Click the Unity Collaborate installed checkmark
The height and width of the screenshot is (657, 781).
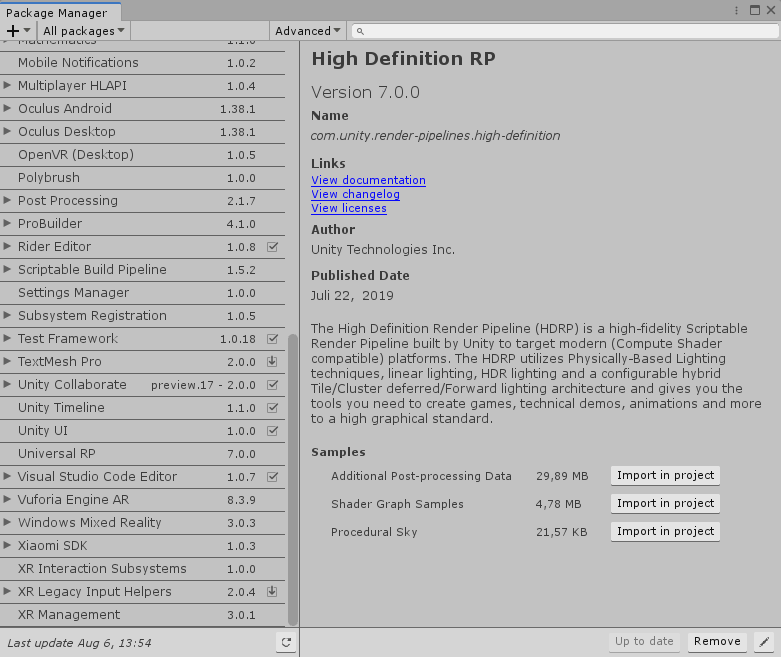click(272, 385)
